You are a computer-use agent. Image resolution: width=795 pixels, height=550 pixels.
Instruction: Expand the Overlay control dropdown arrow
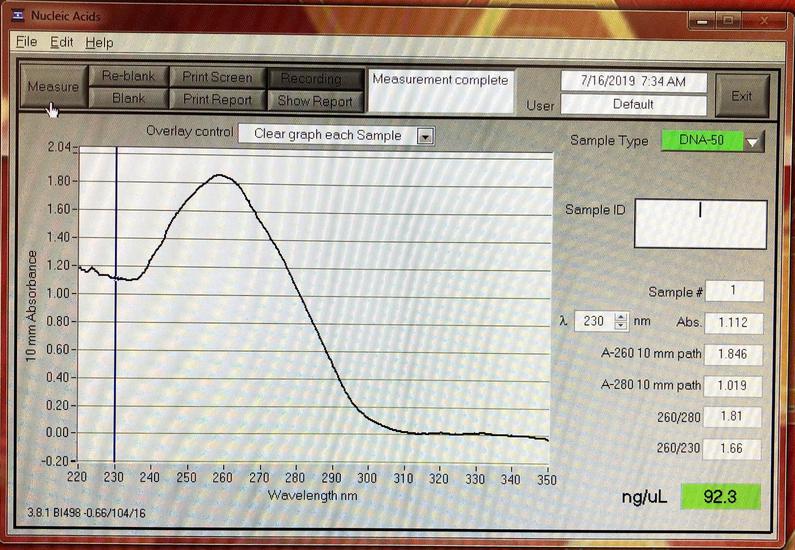pyautogui.click(x=424, y=135)
